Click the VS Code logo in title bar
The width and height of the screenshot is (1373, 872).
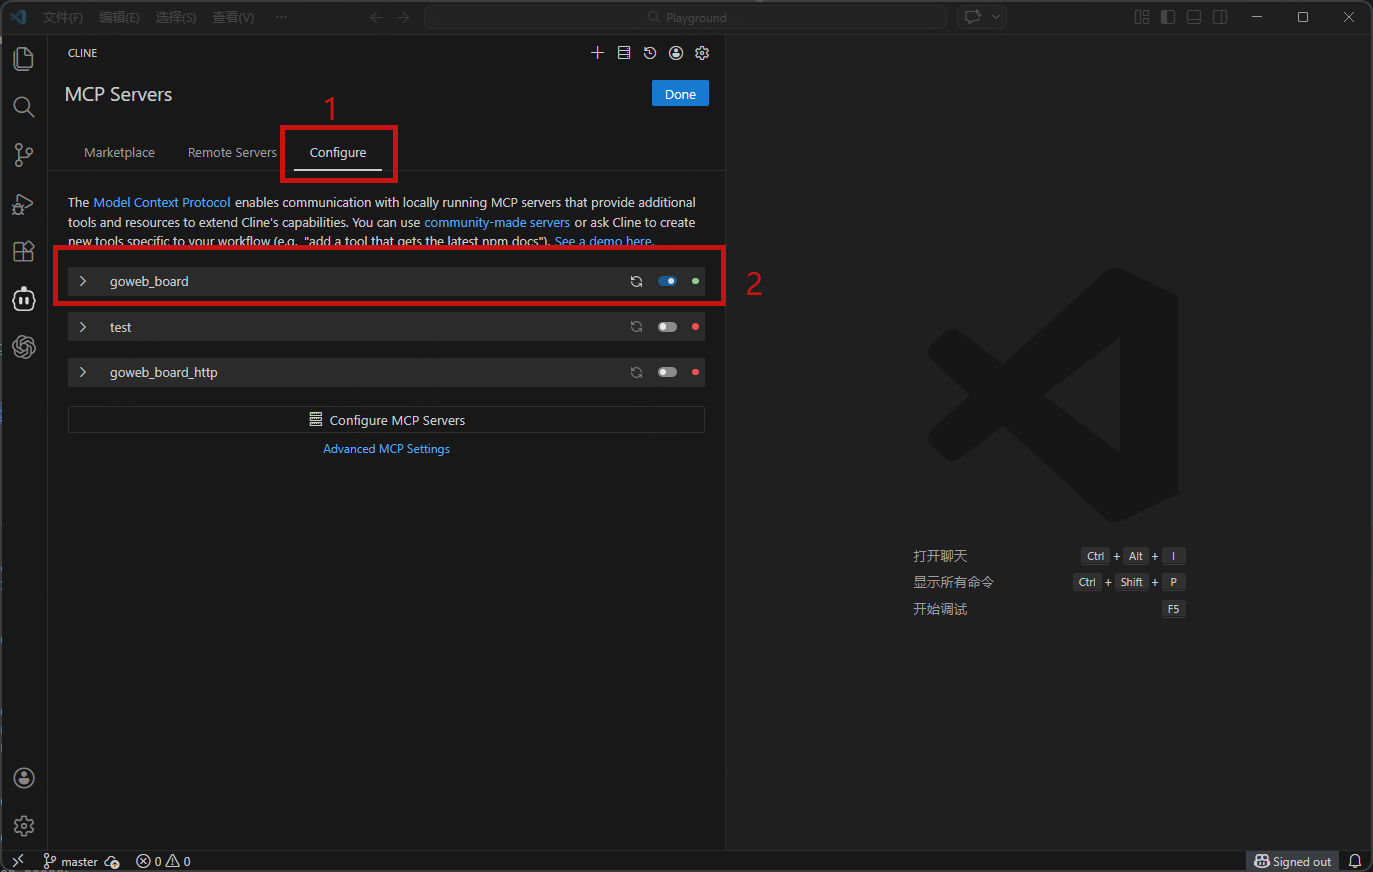(x=18, y=17)
